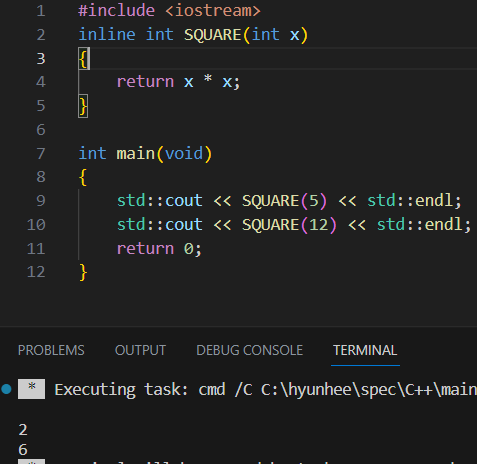Click the asterisk task marker before Executing task
Image resolution: width=477 pixels, height=464 pixels.
[31, 389]
